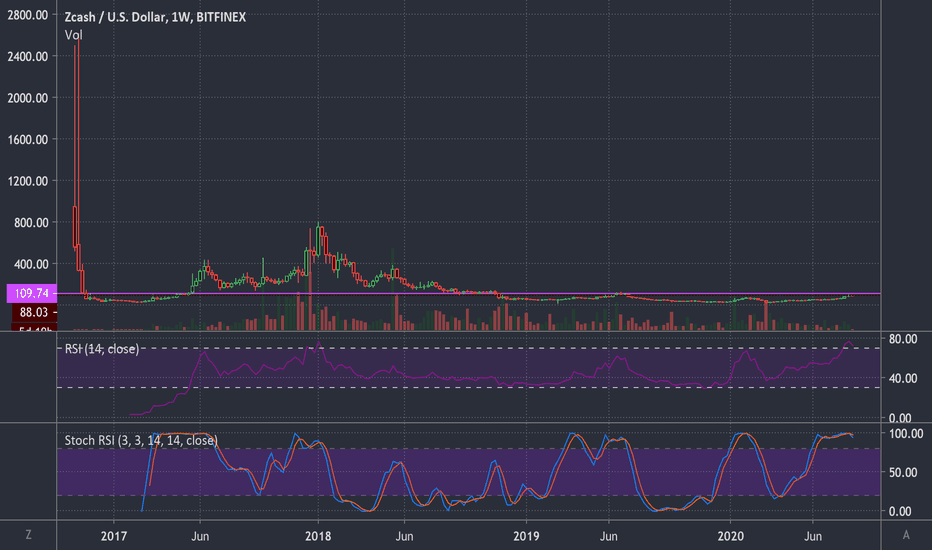This screenshot has height=550, width=932.
Task: Click the 100.00 Stoch RSI scale value
Action: coord(906,433)
